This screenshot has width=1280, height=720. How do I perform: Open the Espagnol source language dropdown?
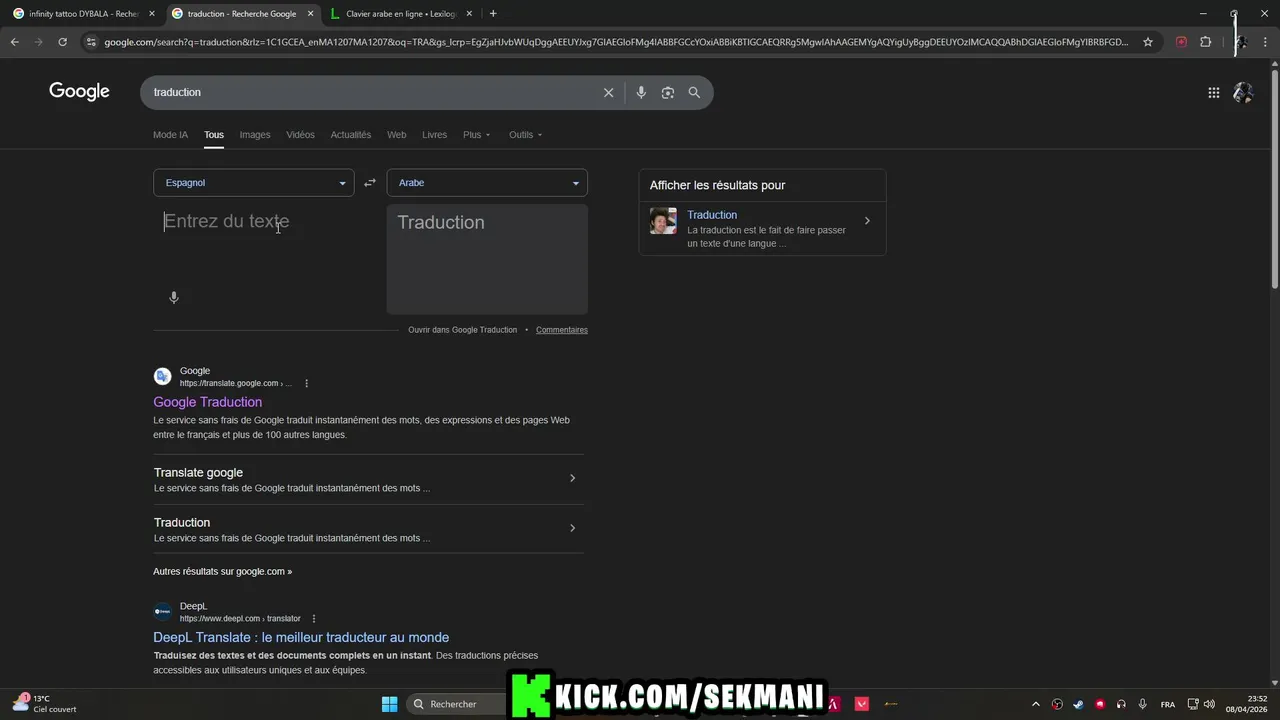click(254, 183)
